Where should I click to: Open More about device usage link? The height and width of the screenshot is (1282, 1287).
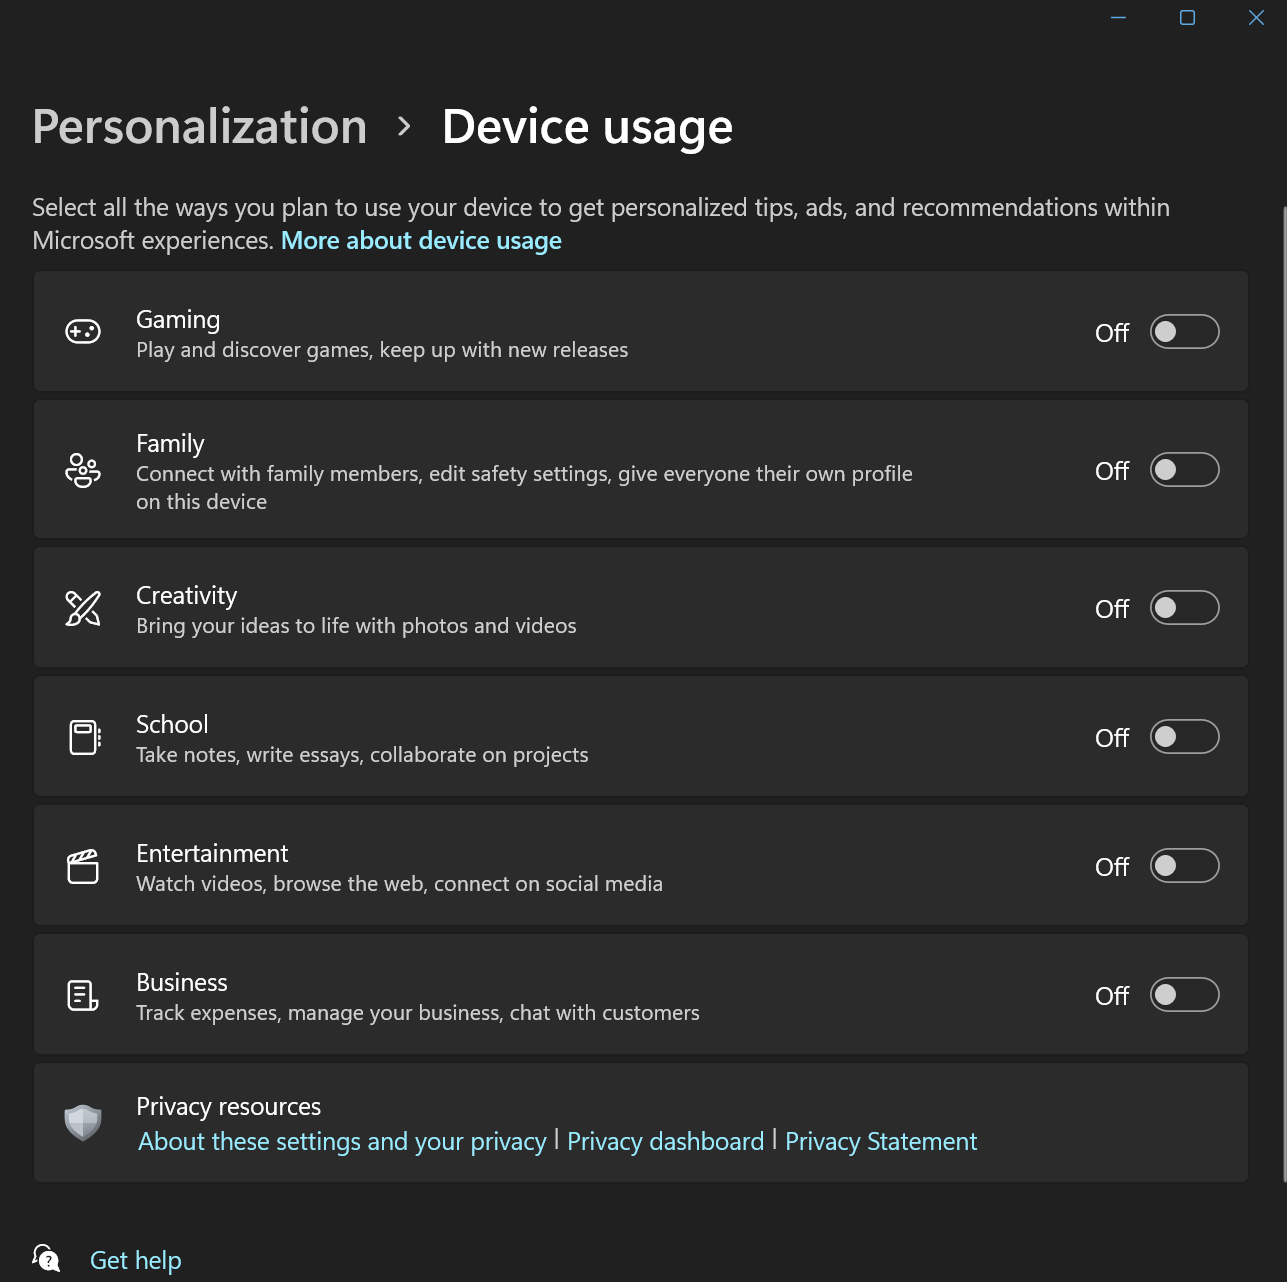[421, 241]
